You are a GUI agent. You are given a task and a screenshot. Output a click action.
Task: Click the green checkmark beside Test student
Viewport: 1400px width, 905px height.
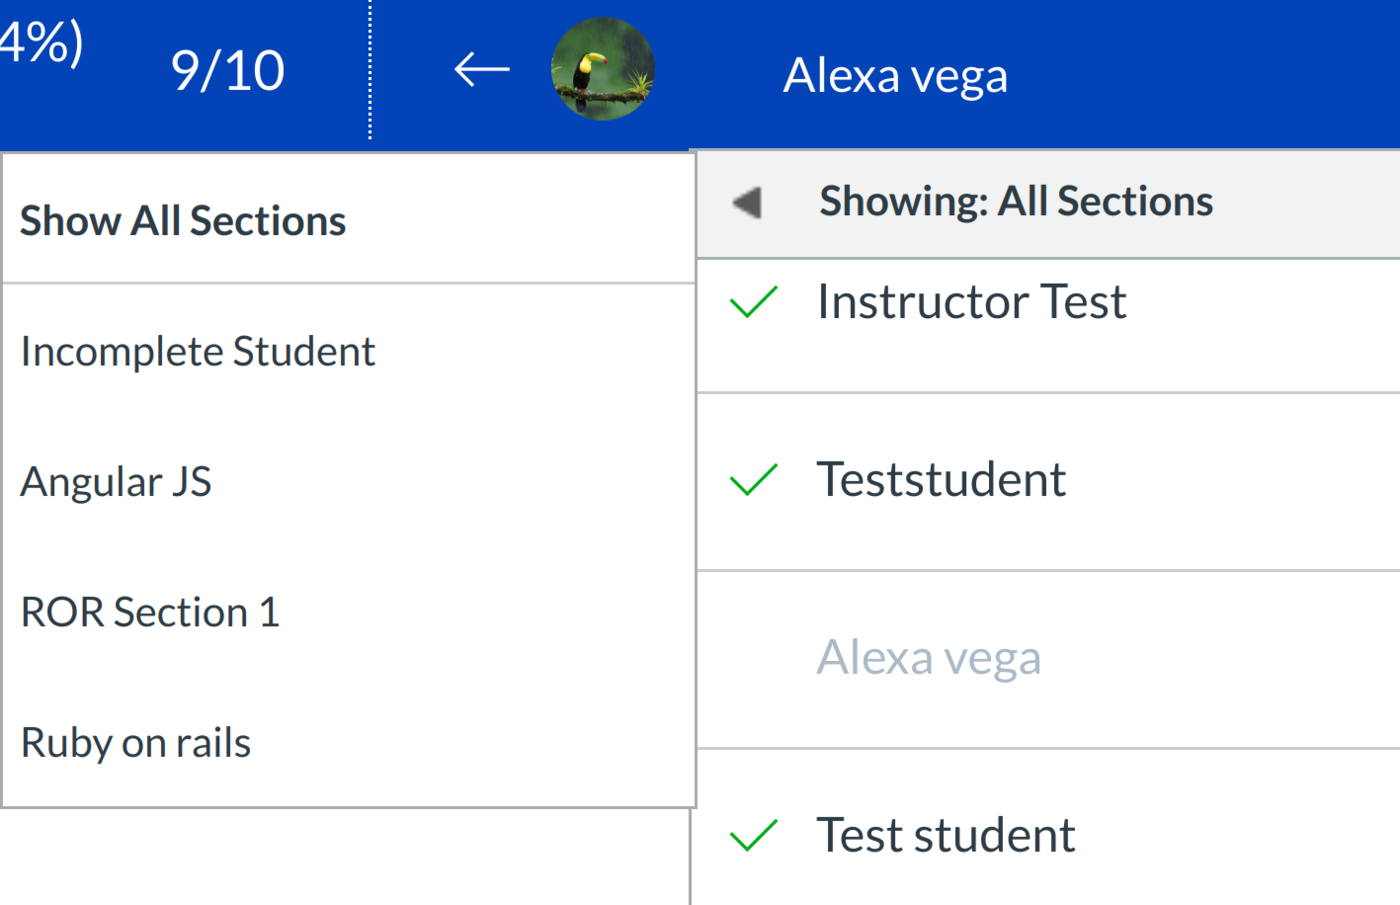754,835
